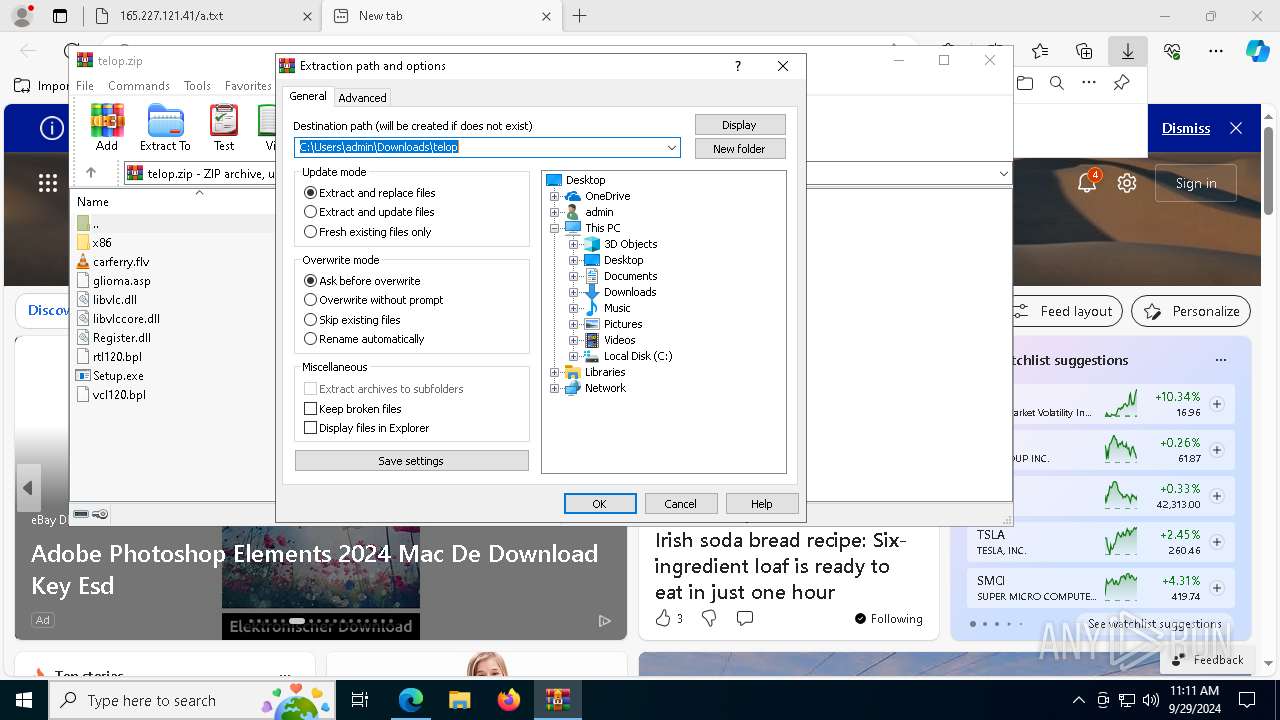The width and height of the screenshot is (1280, 720).
Task: Switch to the Advanced tab
Action: (x=362, y=98)
